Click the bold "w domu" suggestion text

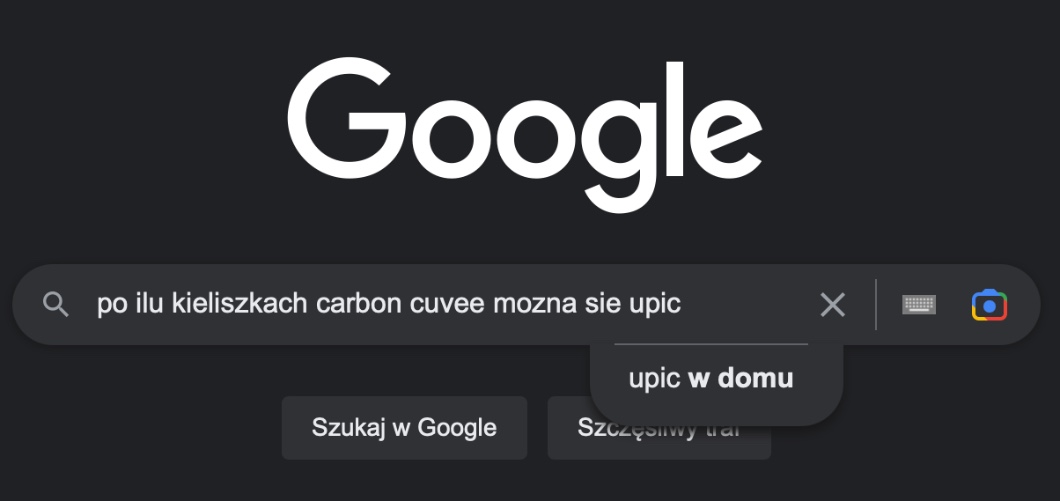[741, 379]
